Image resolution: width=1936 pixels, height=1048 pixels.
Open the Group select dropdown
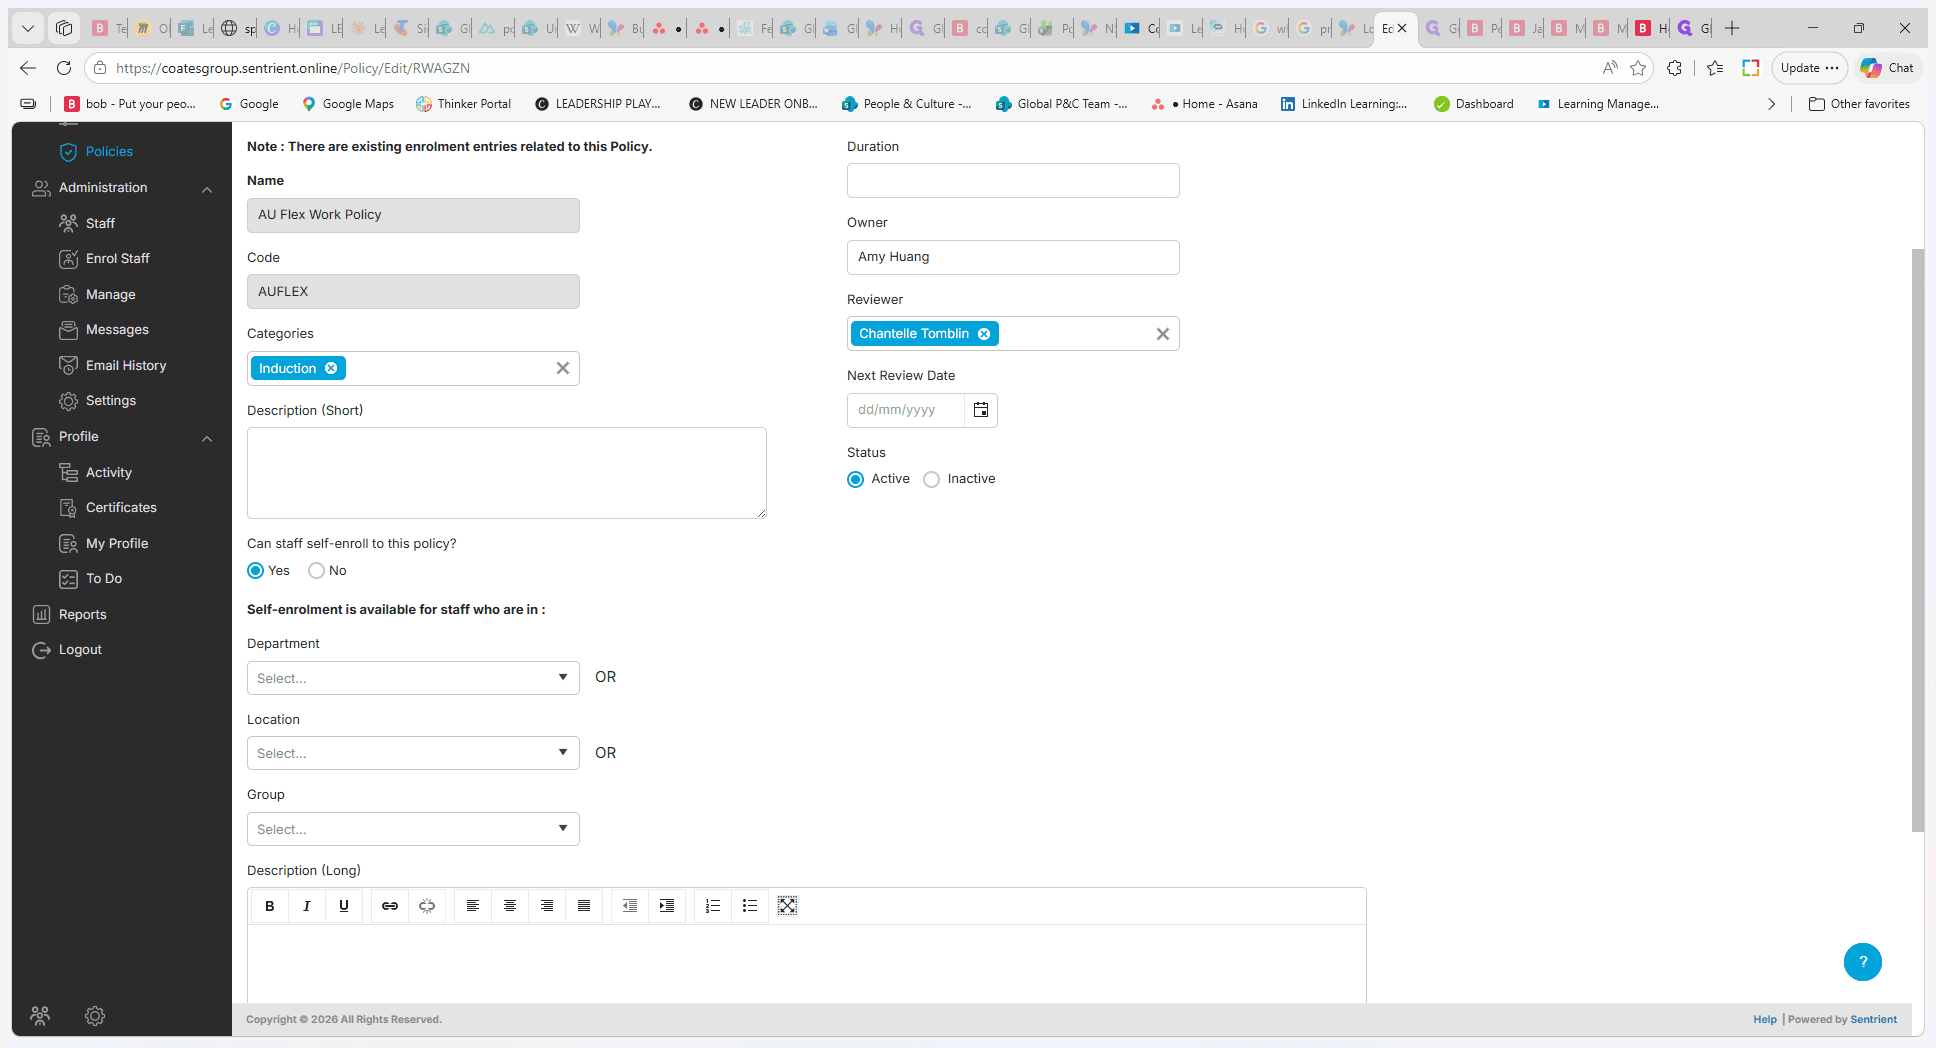(x=413, y=829)
